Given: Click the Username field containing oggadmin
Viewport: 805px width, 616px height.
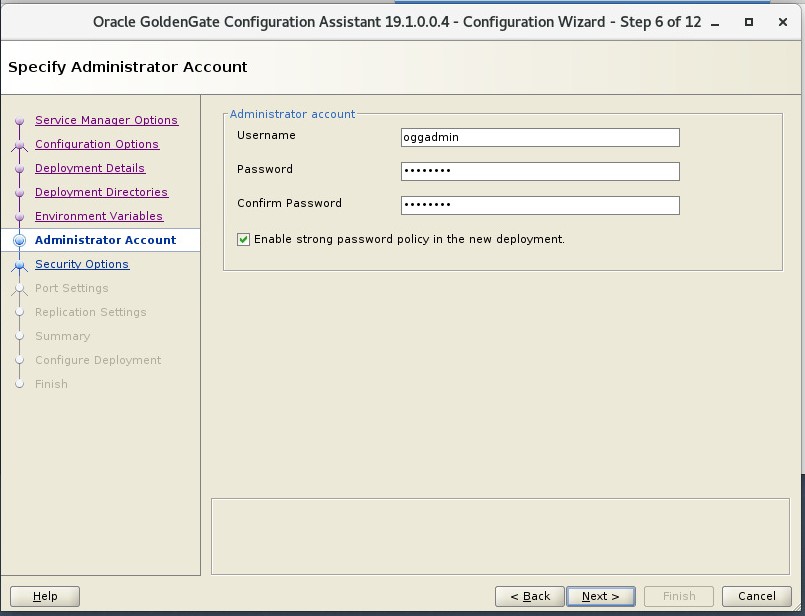Looking at the screenshot, I should tap(540, 138).
